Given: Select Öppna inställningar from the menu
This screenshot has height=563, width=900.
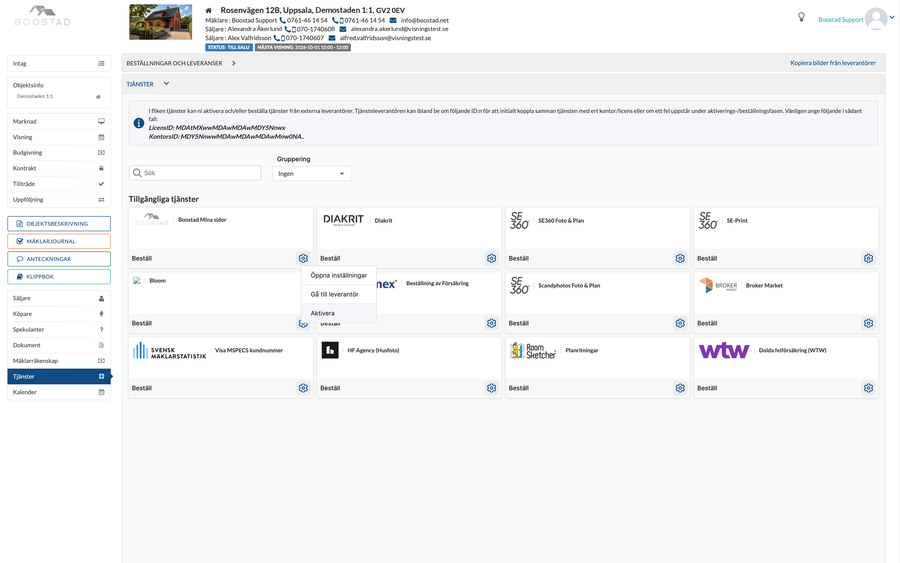Looking at the screenshot, I should [x=339, y=275].
